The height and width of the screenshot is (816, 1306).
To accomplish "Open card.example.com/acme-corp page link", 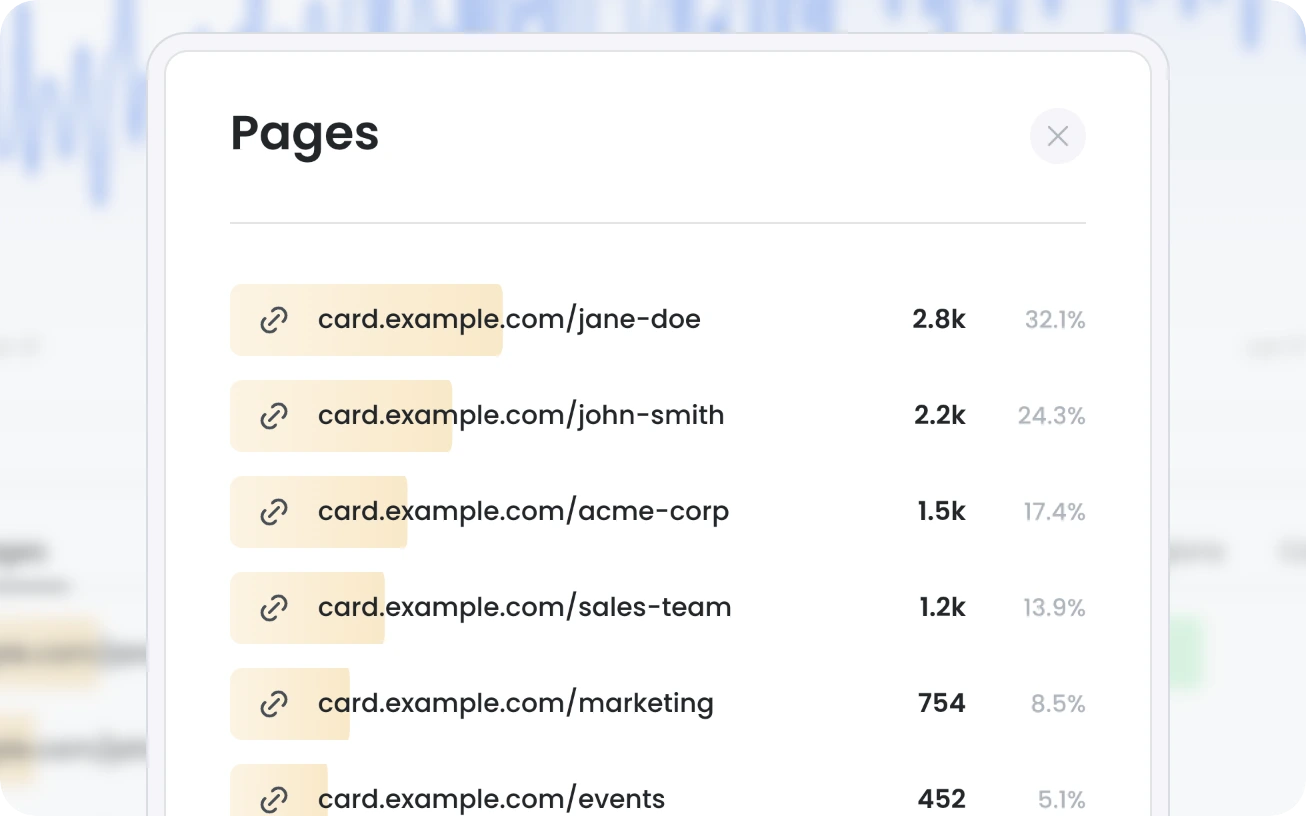I will [523, 512].
